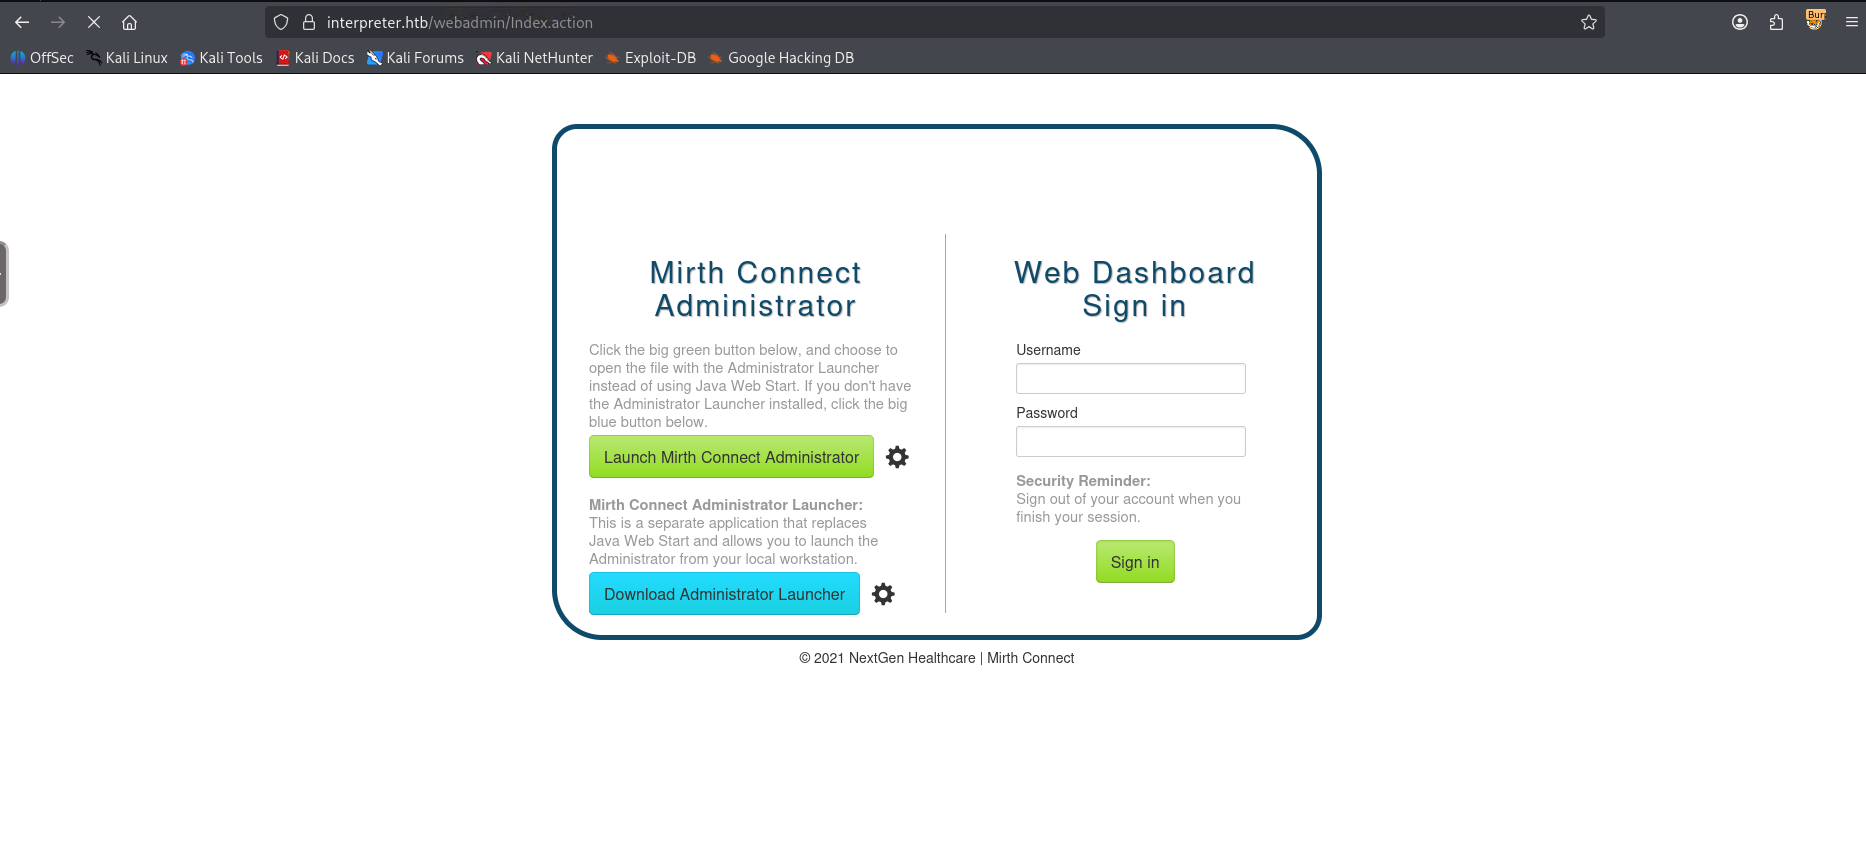Viewport: 1866px width, 859px height.
Task: Go to browser home page icon
Action: pos(130,22)
